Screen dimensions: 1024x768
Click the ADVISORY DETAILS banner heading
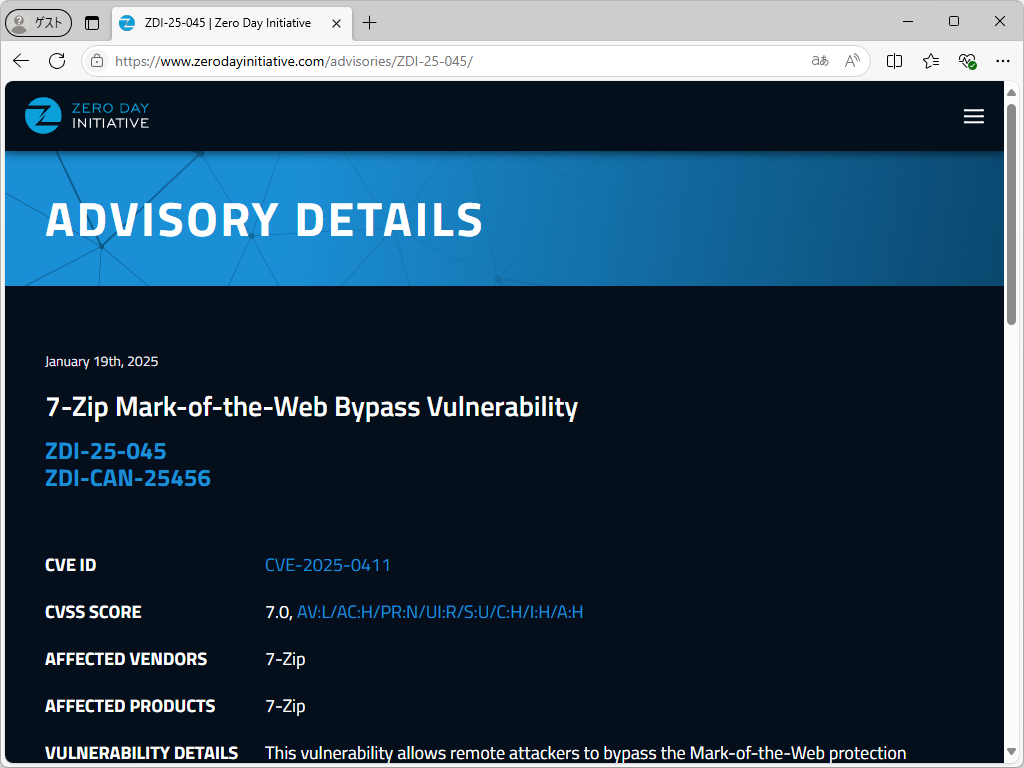(x=264, y=219)
